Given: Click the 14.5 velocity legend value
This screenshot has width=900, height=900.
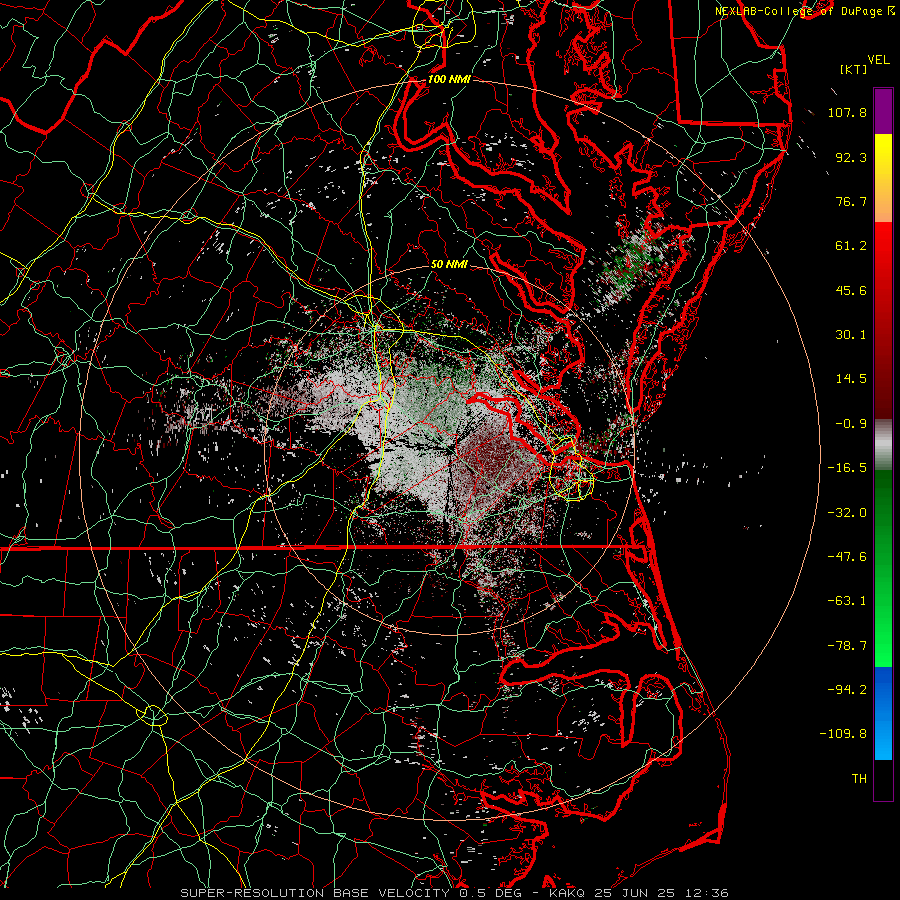Looking at the screenshot, I should 851,379.
